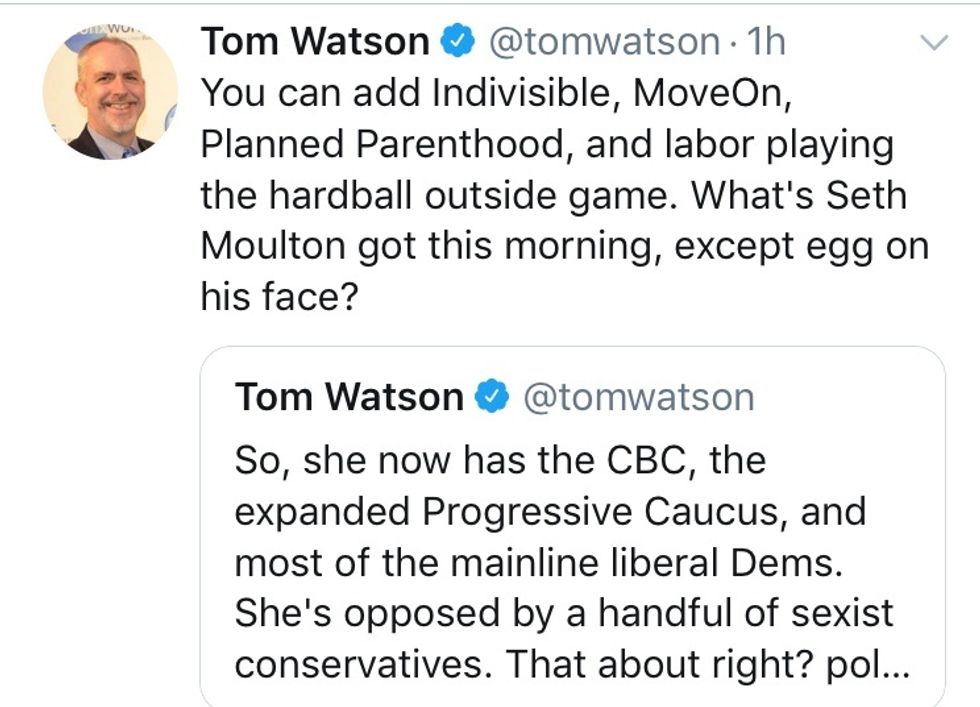Click the "his face?" line ending the main tweet
980x707 pixels.
click(279, 298)
